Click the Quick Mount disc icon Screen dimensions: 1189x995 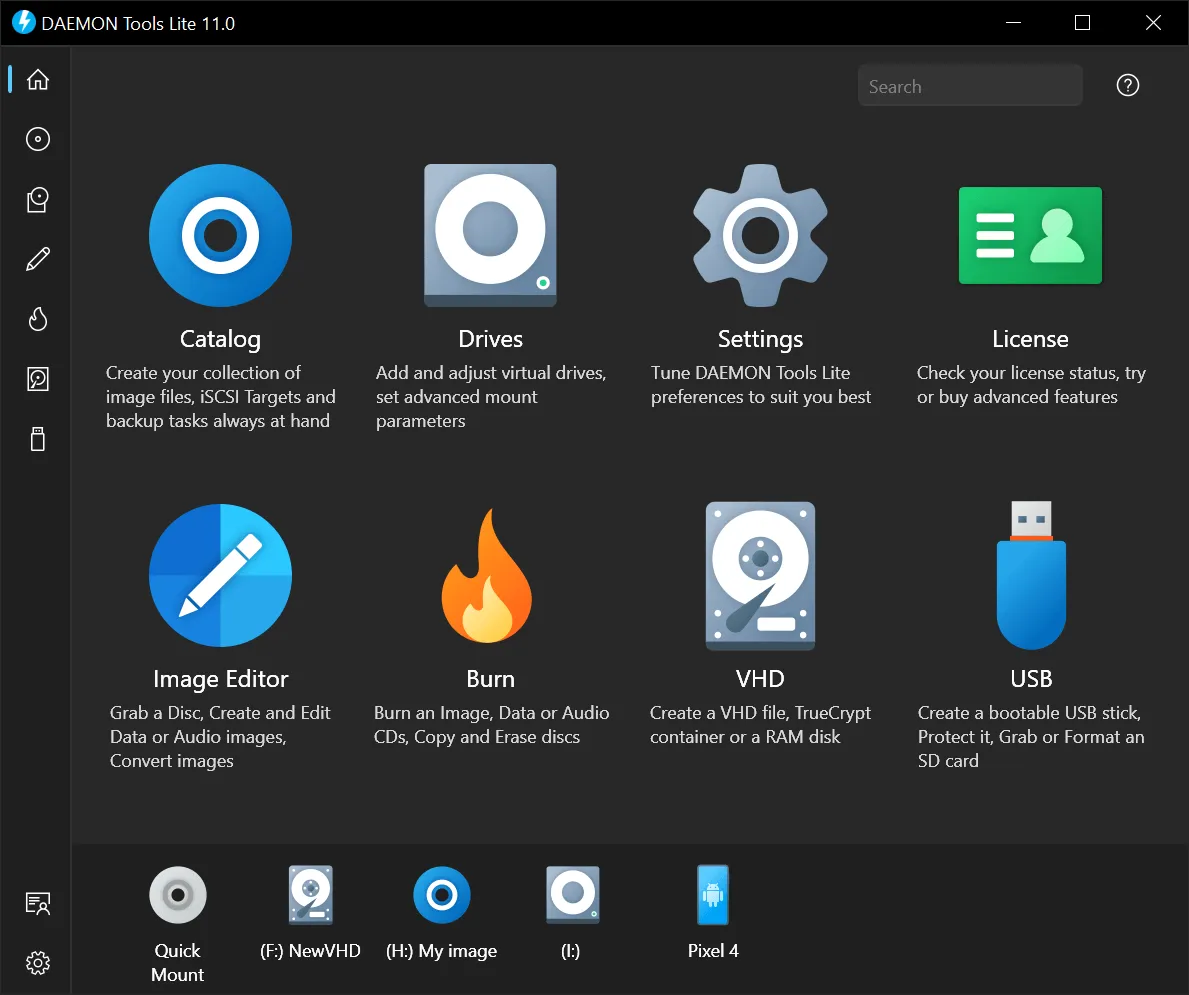[x=177, y=894]
